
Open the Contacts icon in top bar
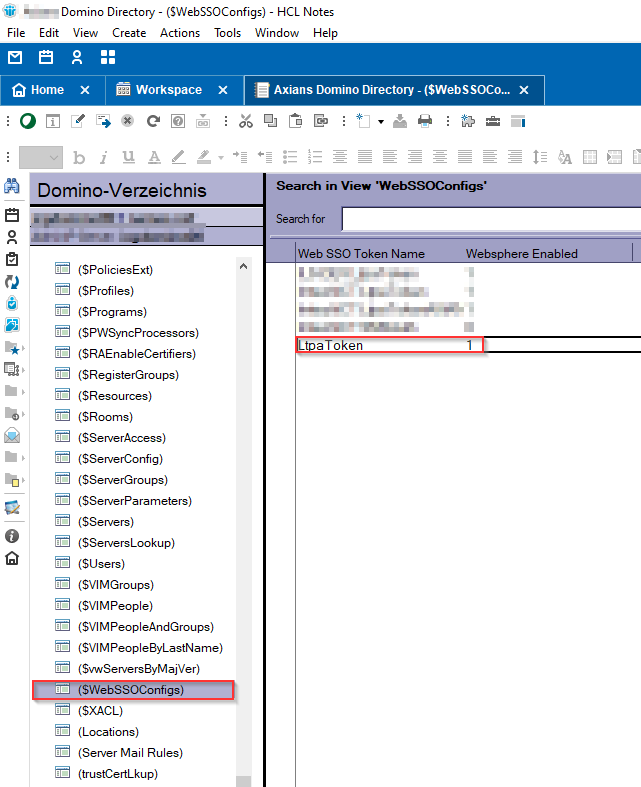tap(76, 57)
